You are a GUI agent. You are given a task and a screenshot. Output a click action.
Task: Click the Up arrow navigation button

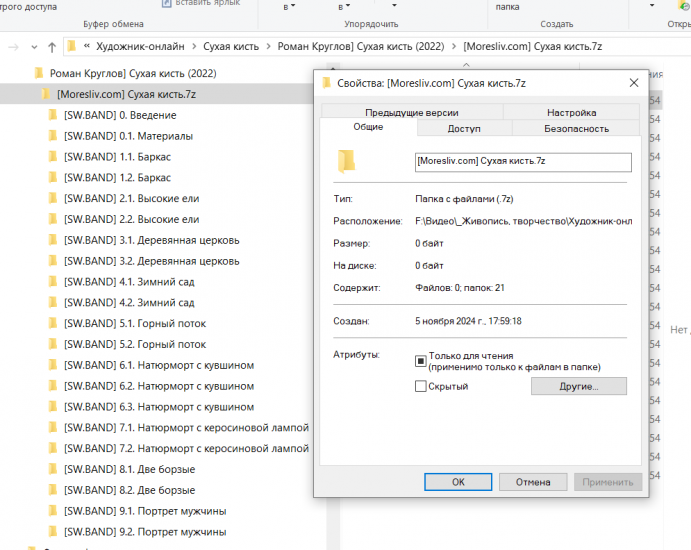coord(51,47)
